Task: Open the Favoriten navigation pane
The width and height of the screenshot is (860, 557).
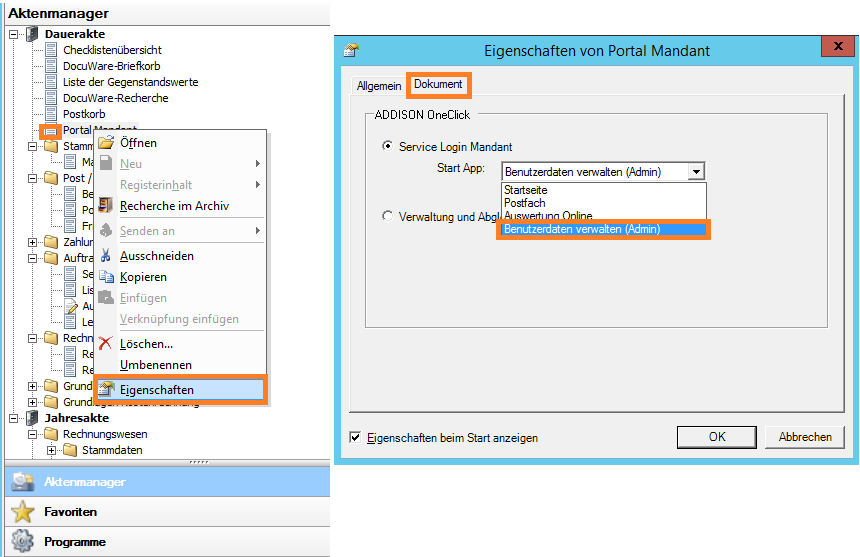Action: point(168,511)
